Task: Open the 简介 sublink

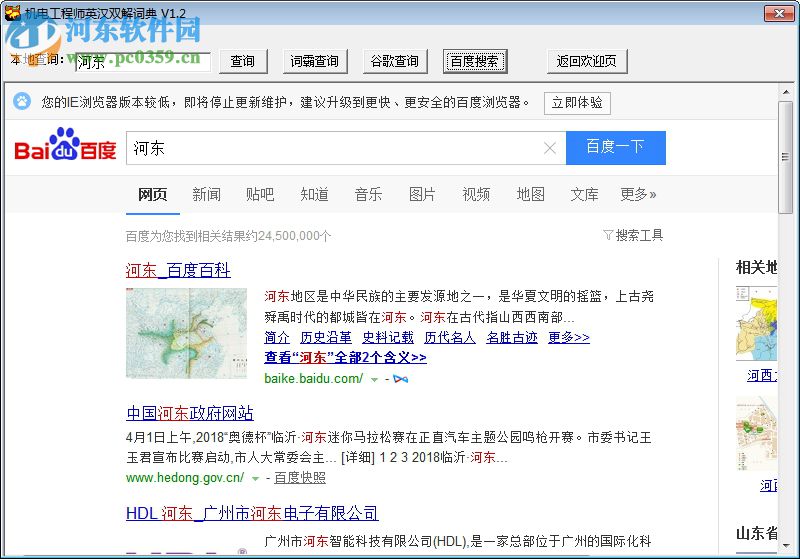Action: (277, 337)
